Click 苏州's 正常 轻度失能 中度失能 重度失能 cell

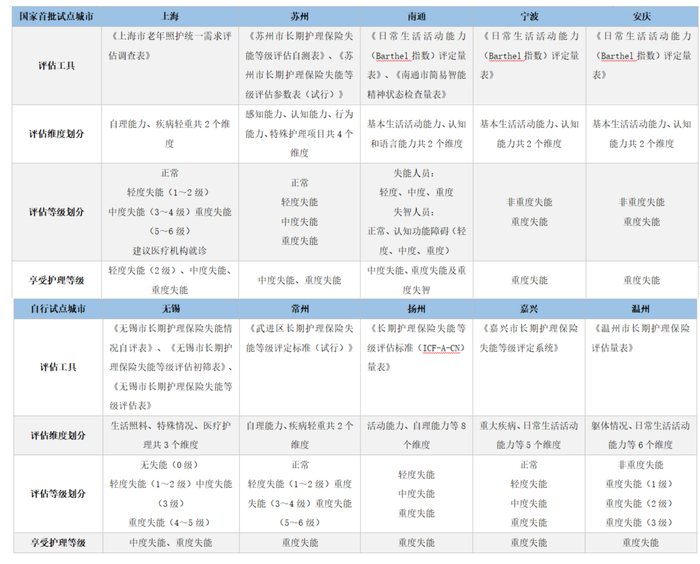[300, 212]
